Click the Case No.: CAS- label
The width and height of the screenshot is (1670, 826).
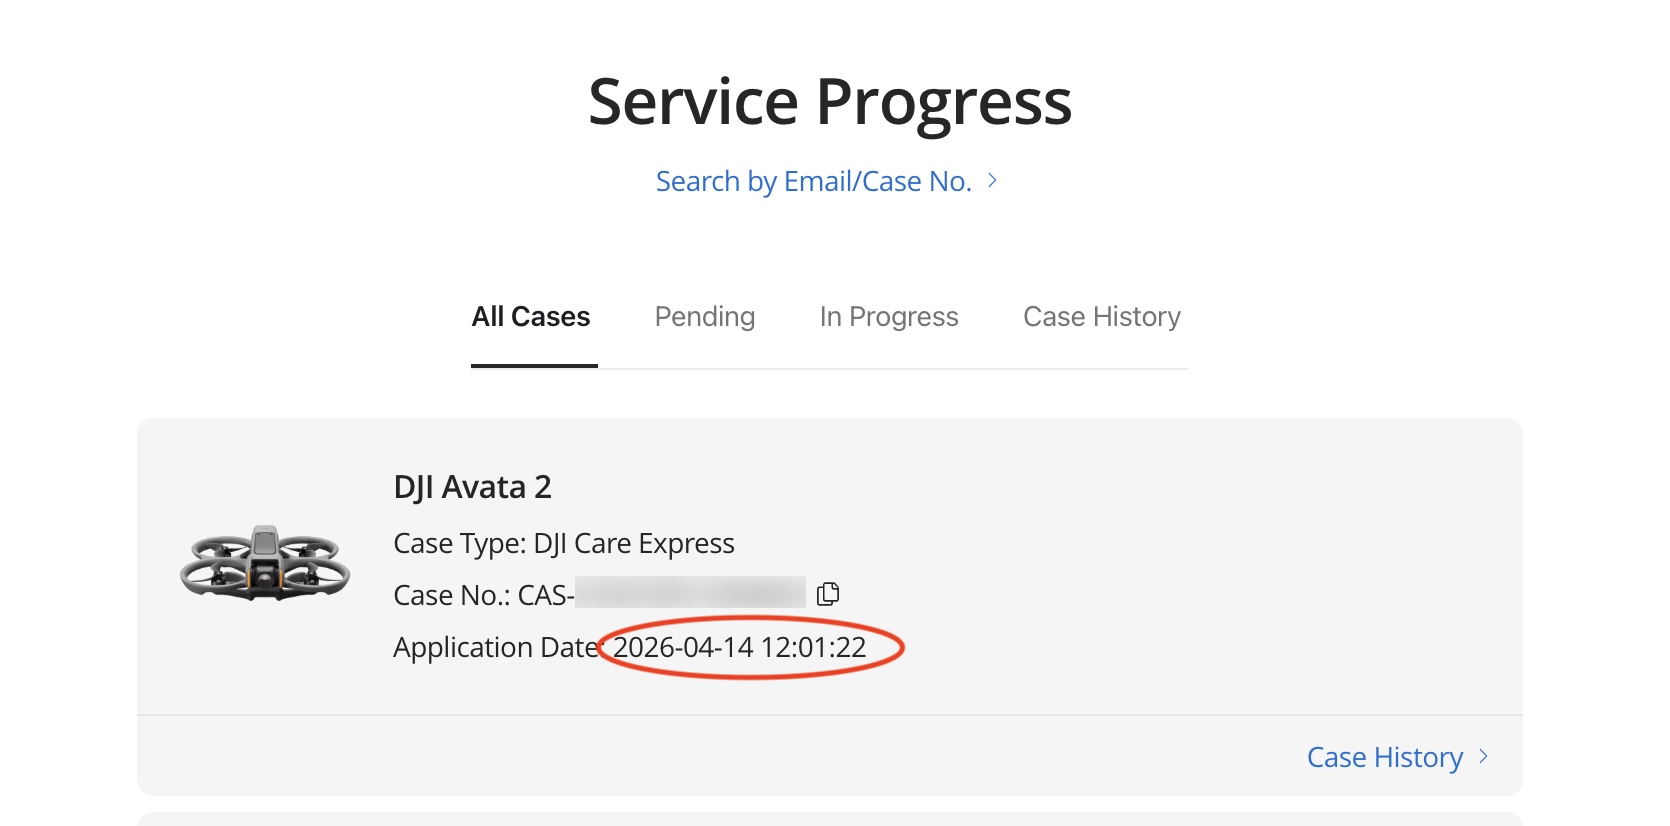tap(483, 595)
